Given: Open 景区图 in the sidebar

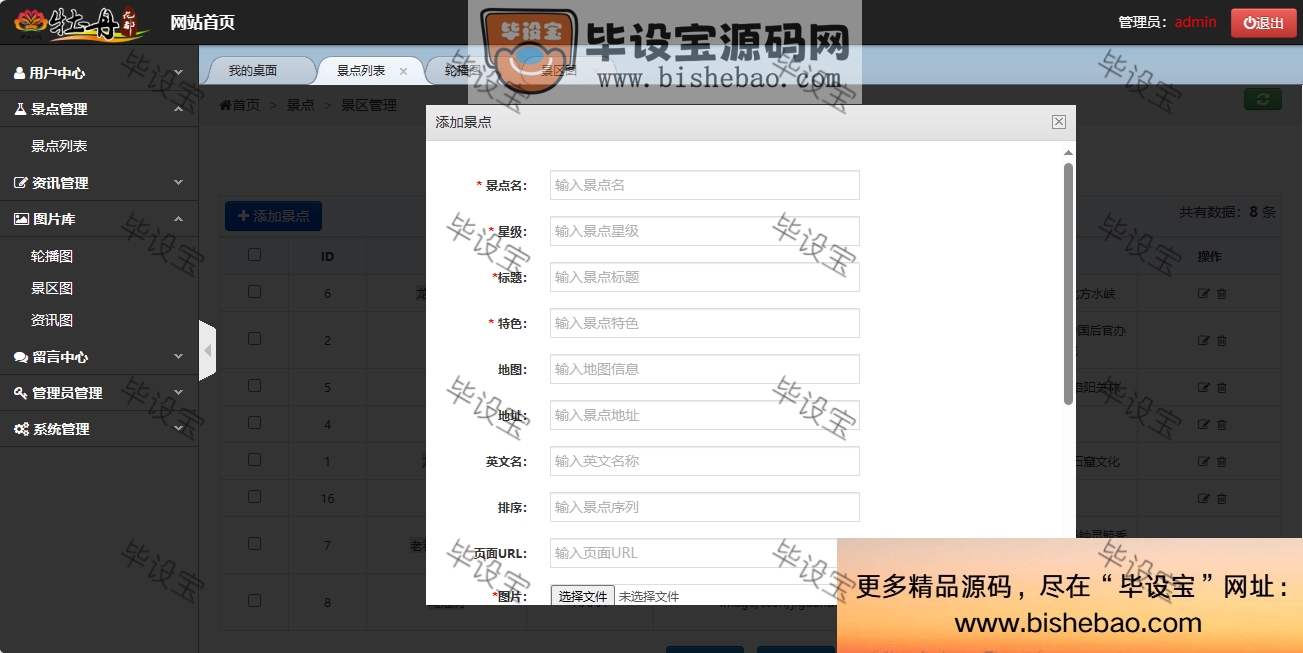Looking at the screenshot, I should point(52,288).
